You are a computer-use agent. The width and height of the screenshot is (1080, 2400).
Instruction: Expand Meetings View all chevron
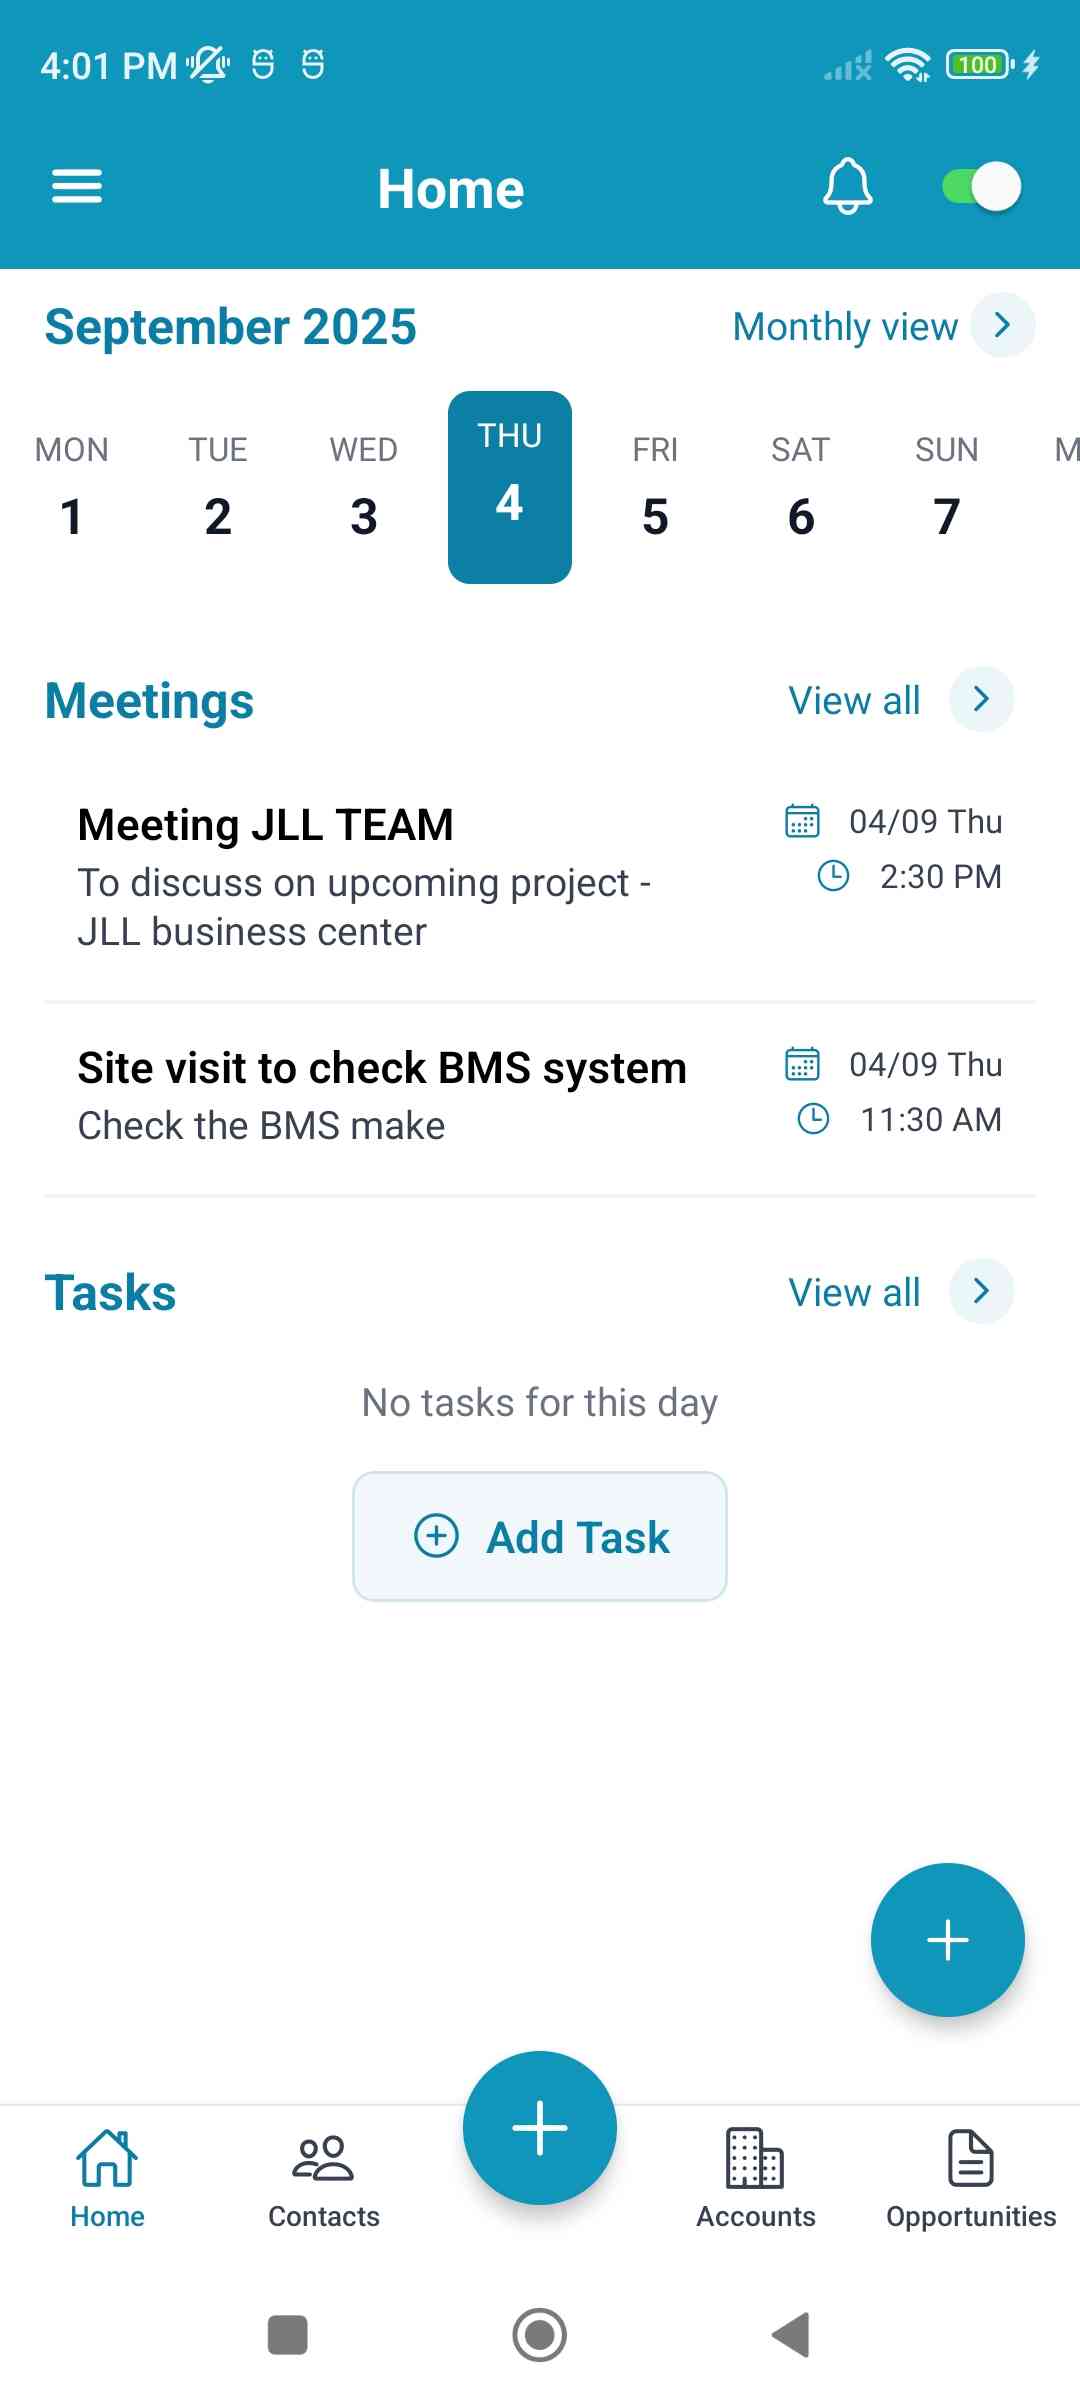(x=981, y=700)
